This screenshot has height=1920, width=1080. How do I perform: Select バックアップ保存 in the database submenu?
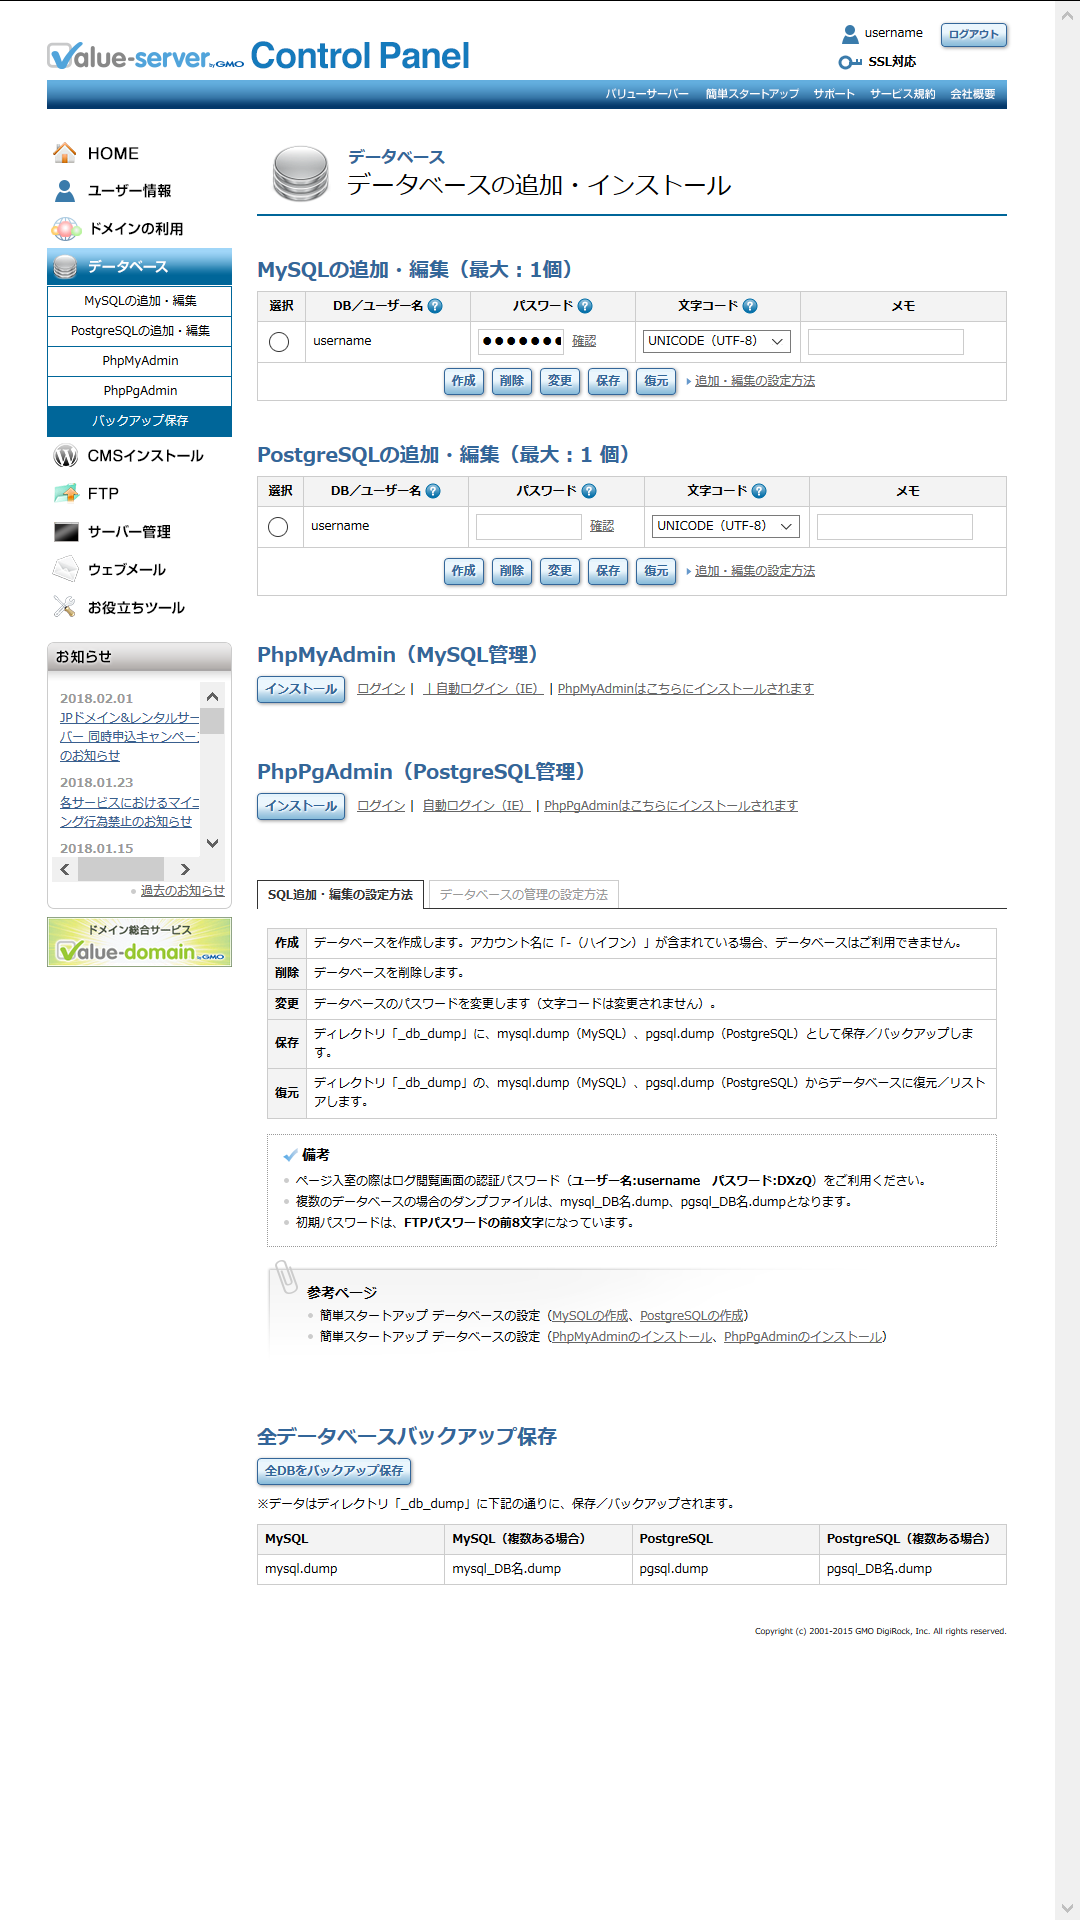140,421
